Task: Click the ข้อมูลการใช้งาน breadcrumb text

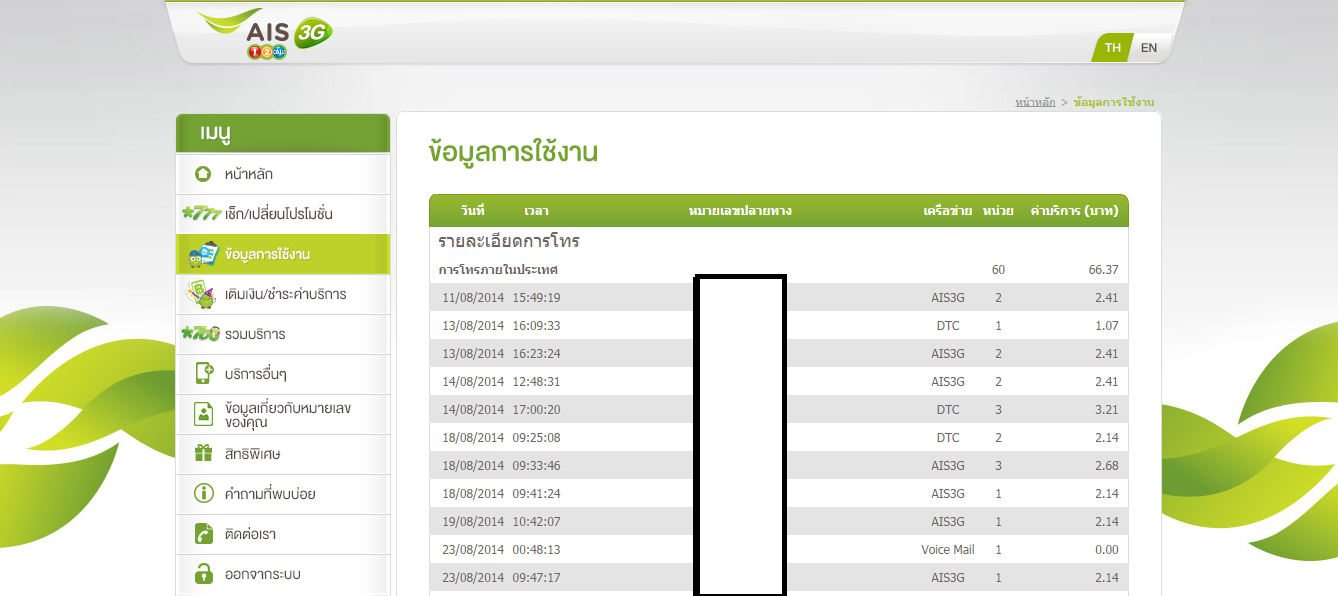Action: 1114,102
